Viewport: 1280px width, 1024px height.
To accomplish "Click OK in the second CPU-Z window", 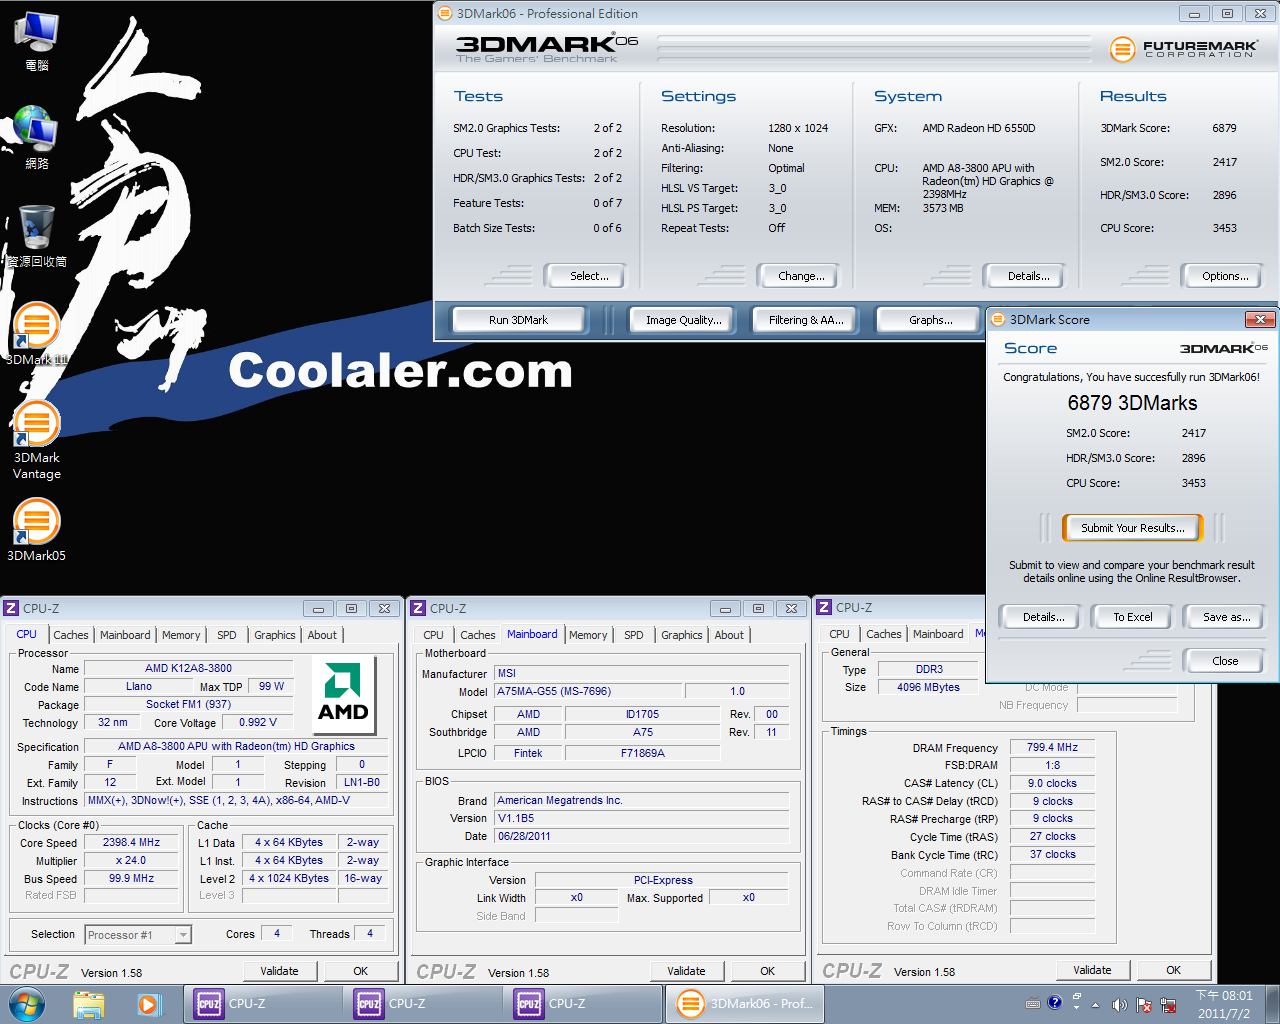I will tap(767, 971).
